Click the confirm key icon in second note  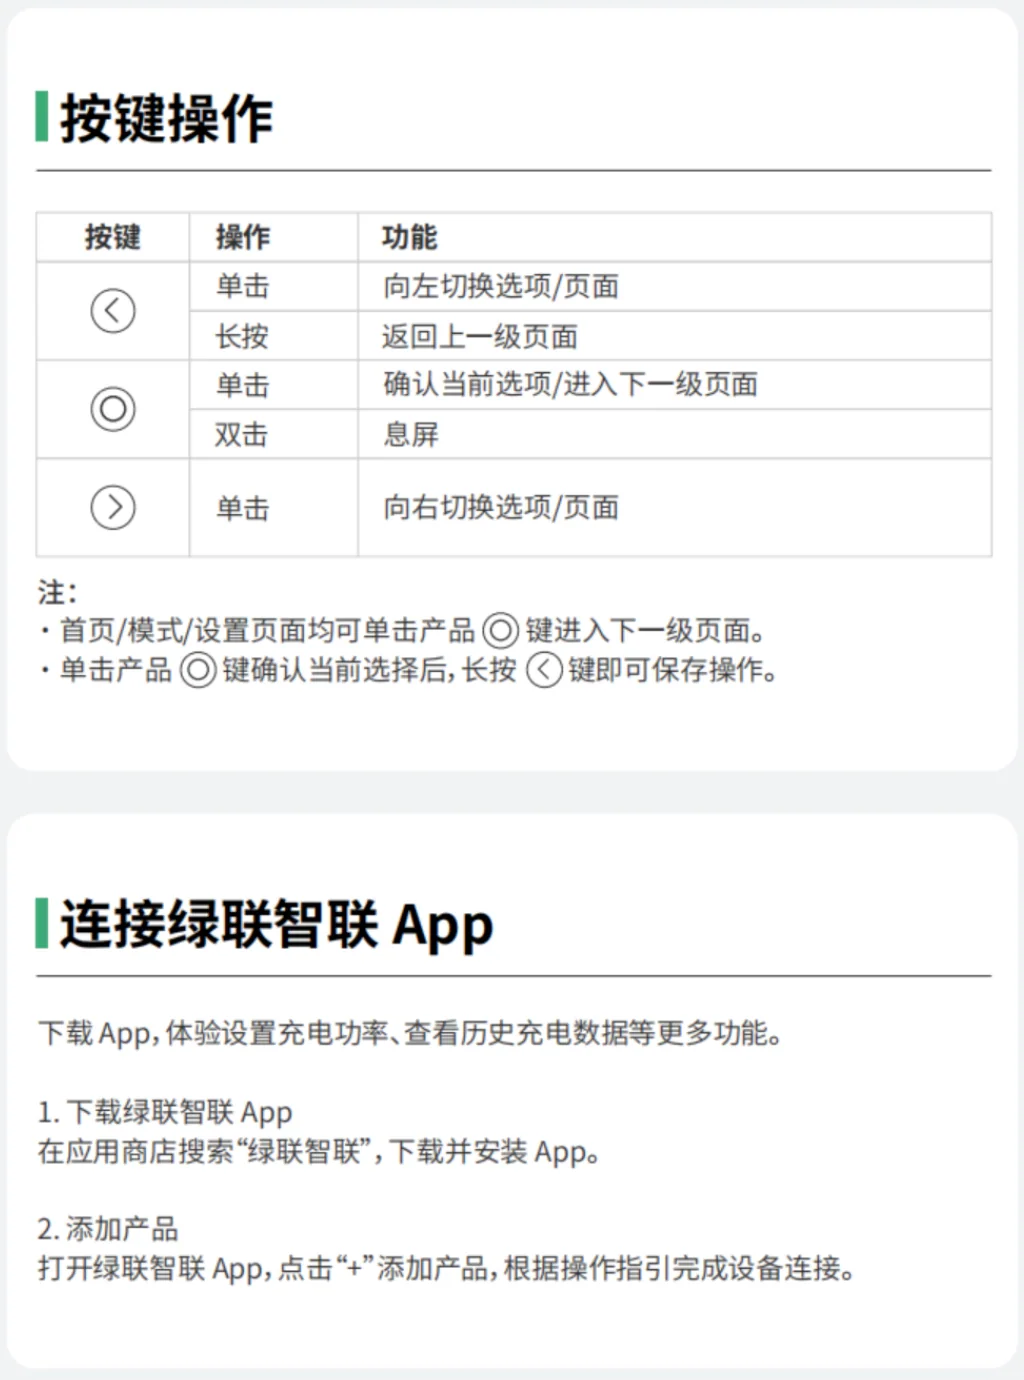198,670
